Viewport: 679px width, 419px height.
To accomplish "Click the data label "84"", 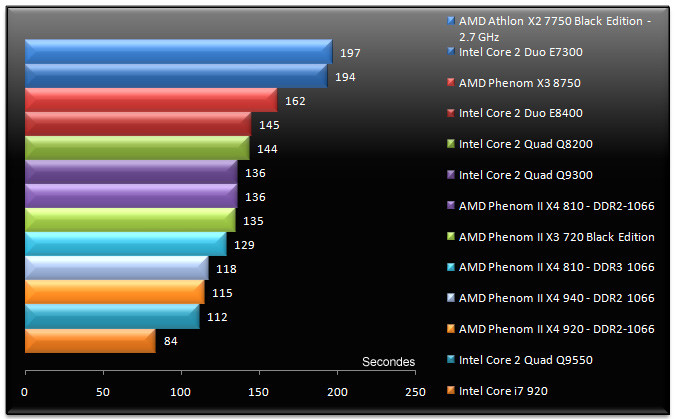I will (x=171, y=341).
